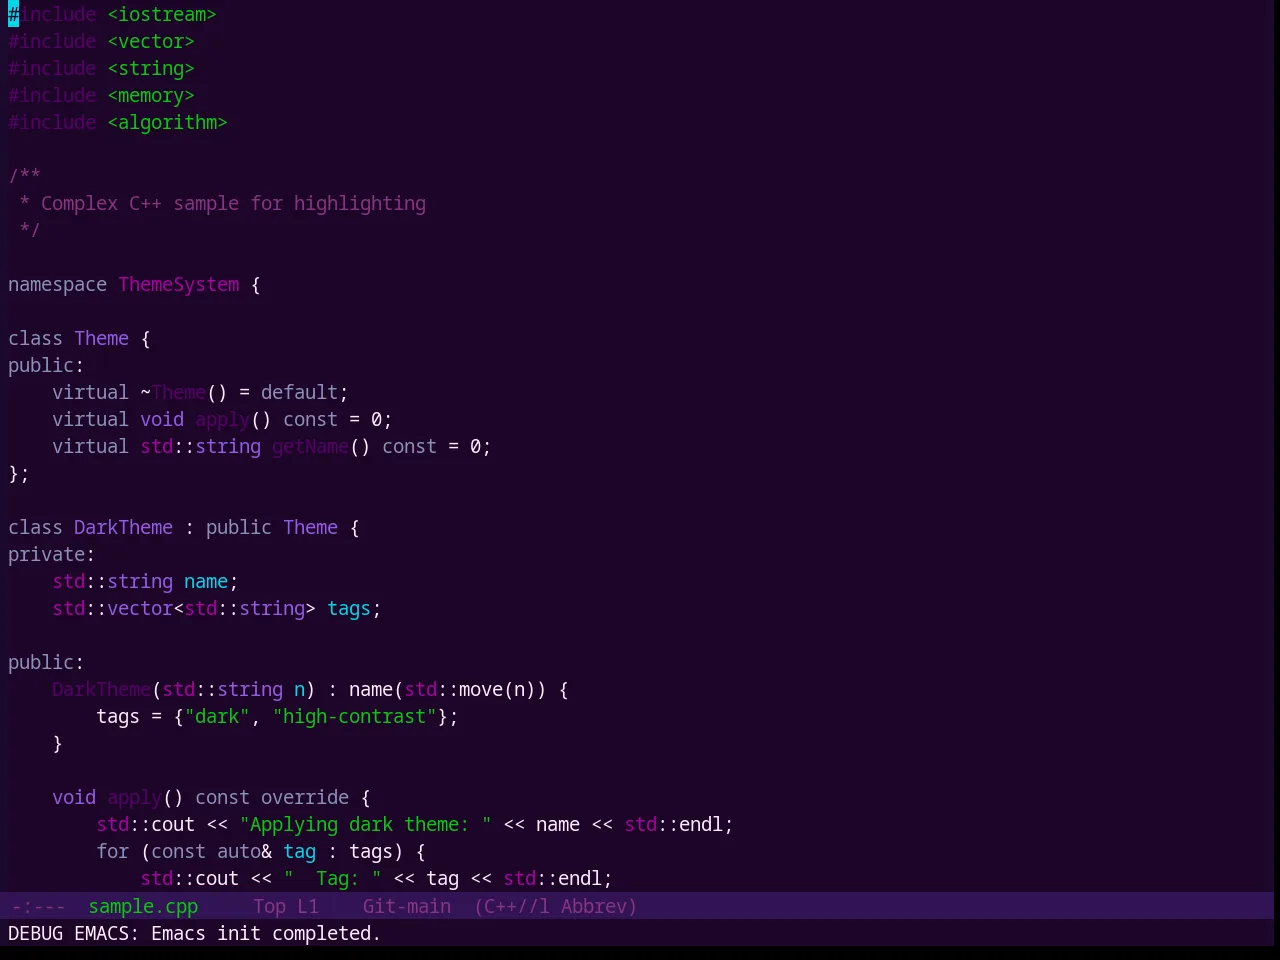Click the <memory> include header
The image size is (1280, 960).
[151, 95]
